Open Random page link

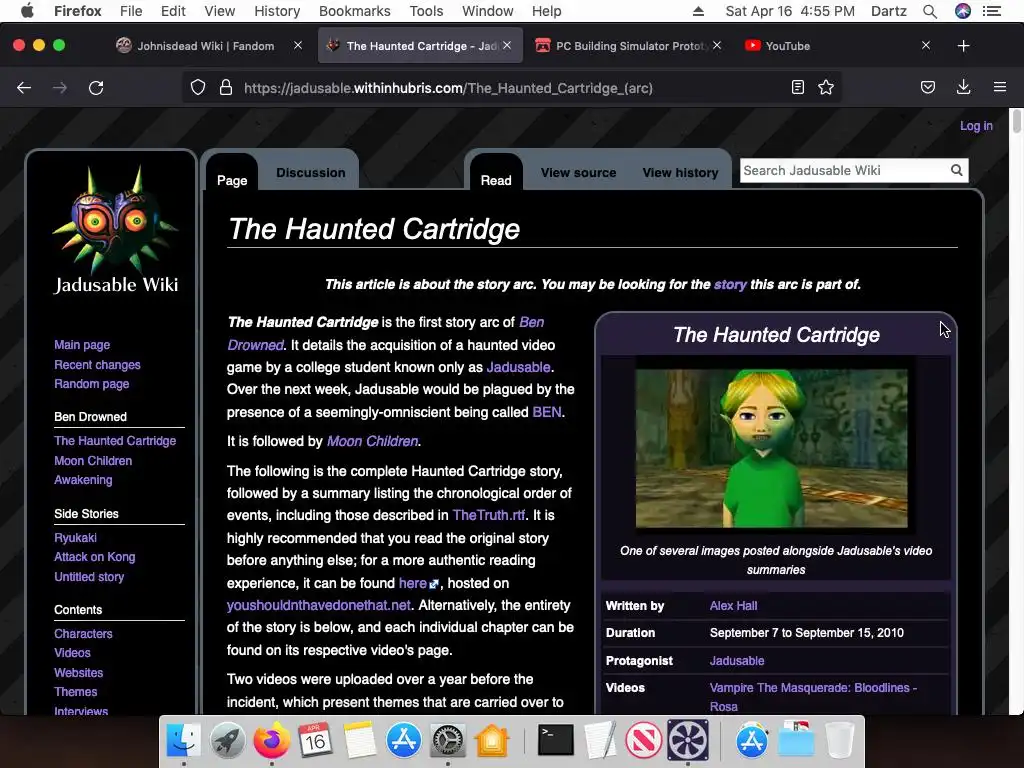91,383
